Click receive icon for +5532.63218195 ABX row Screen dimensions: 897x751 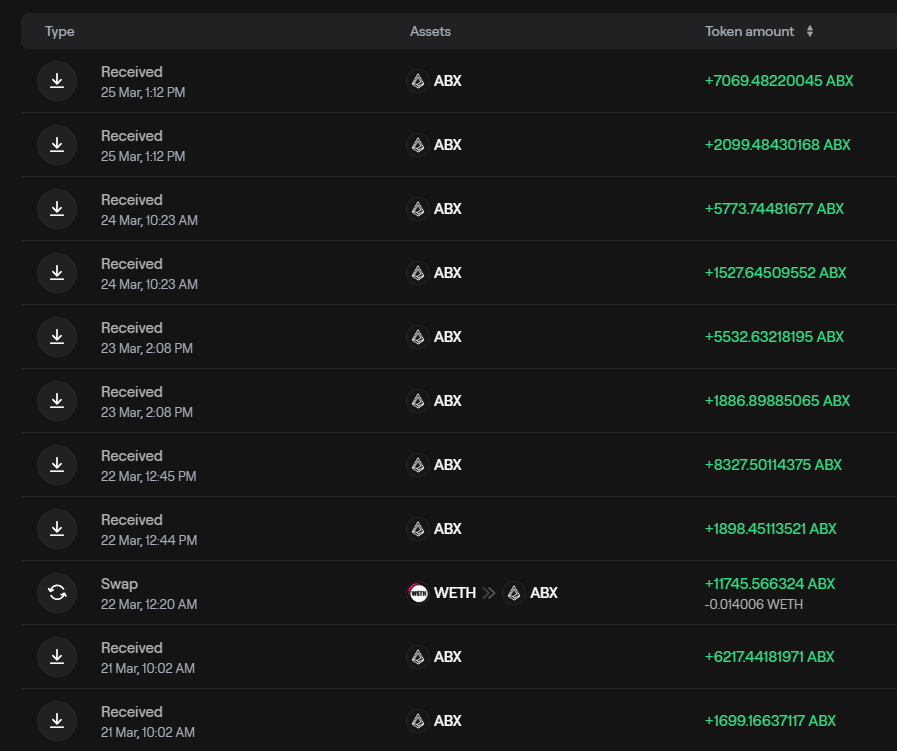pos(57,337)
